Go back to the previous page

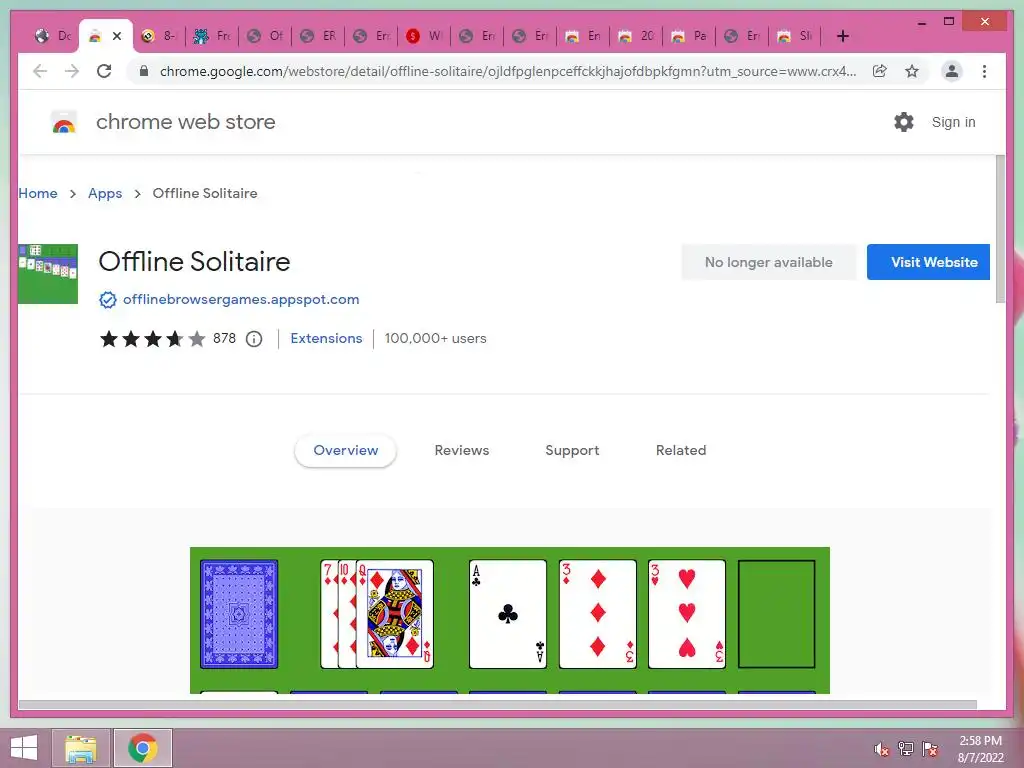(40, 71)
